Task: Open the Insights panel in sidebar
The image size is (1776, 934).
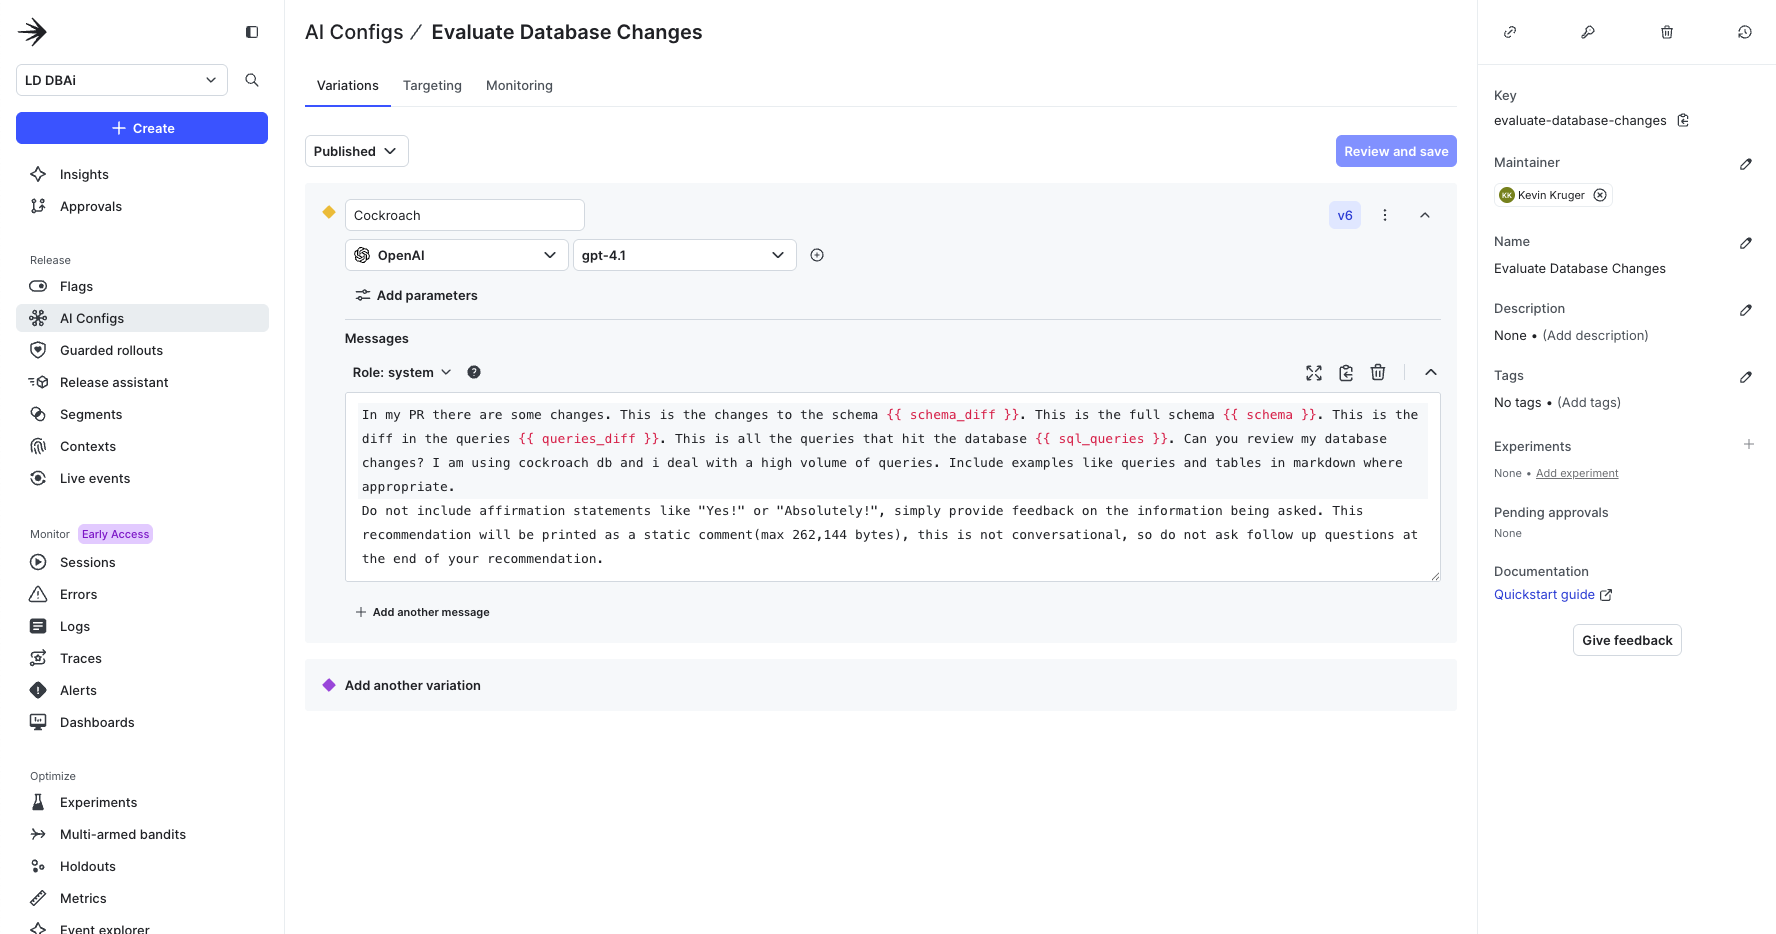Action: coord(83,174)
